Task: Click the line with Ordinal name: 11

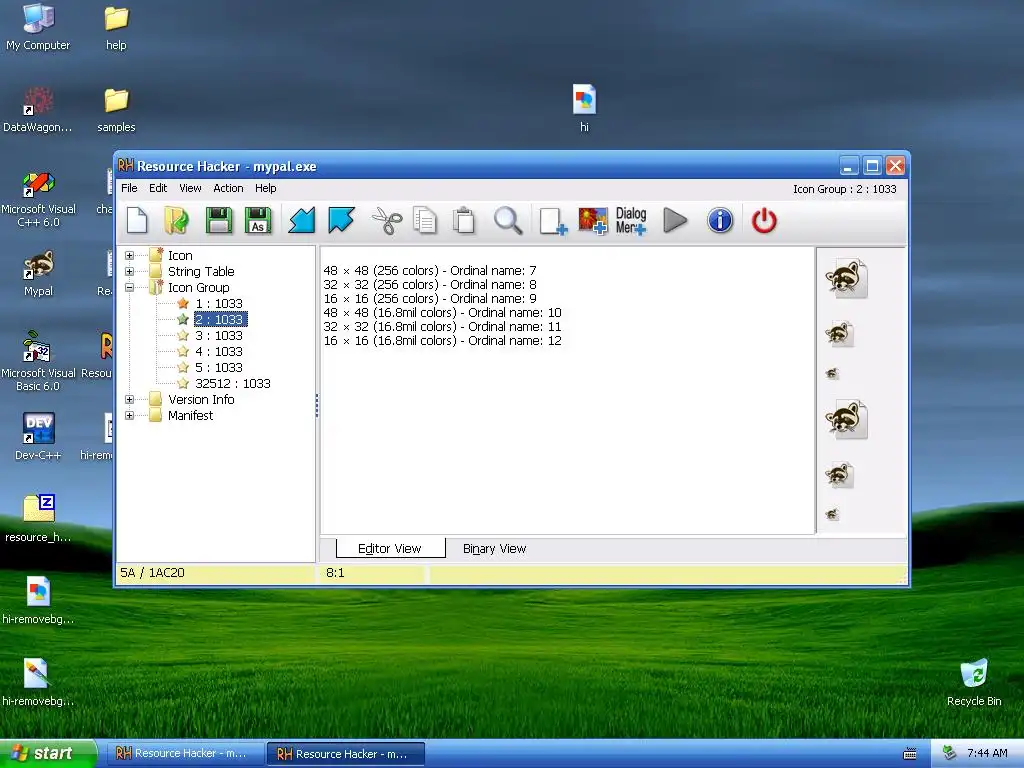Action: pyautogui.click(x=442, y=327)
